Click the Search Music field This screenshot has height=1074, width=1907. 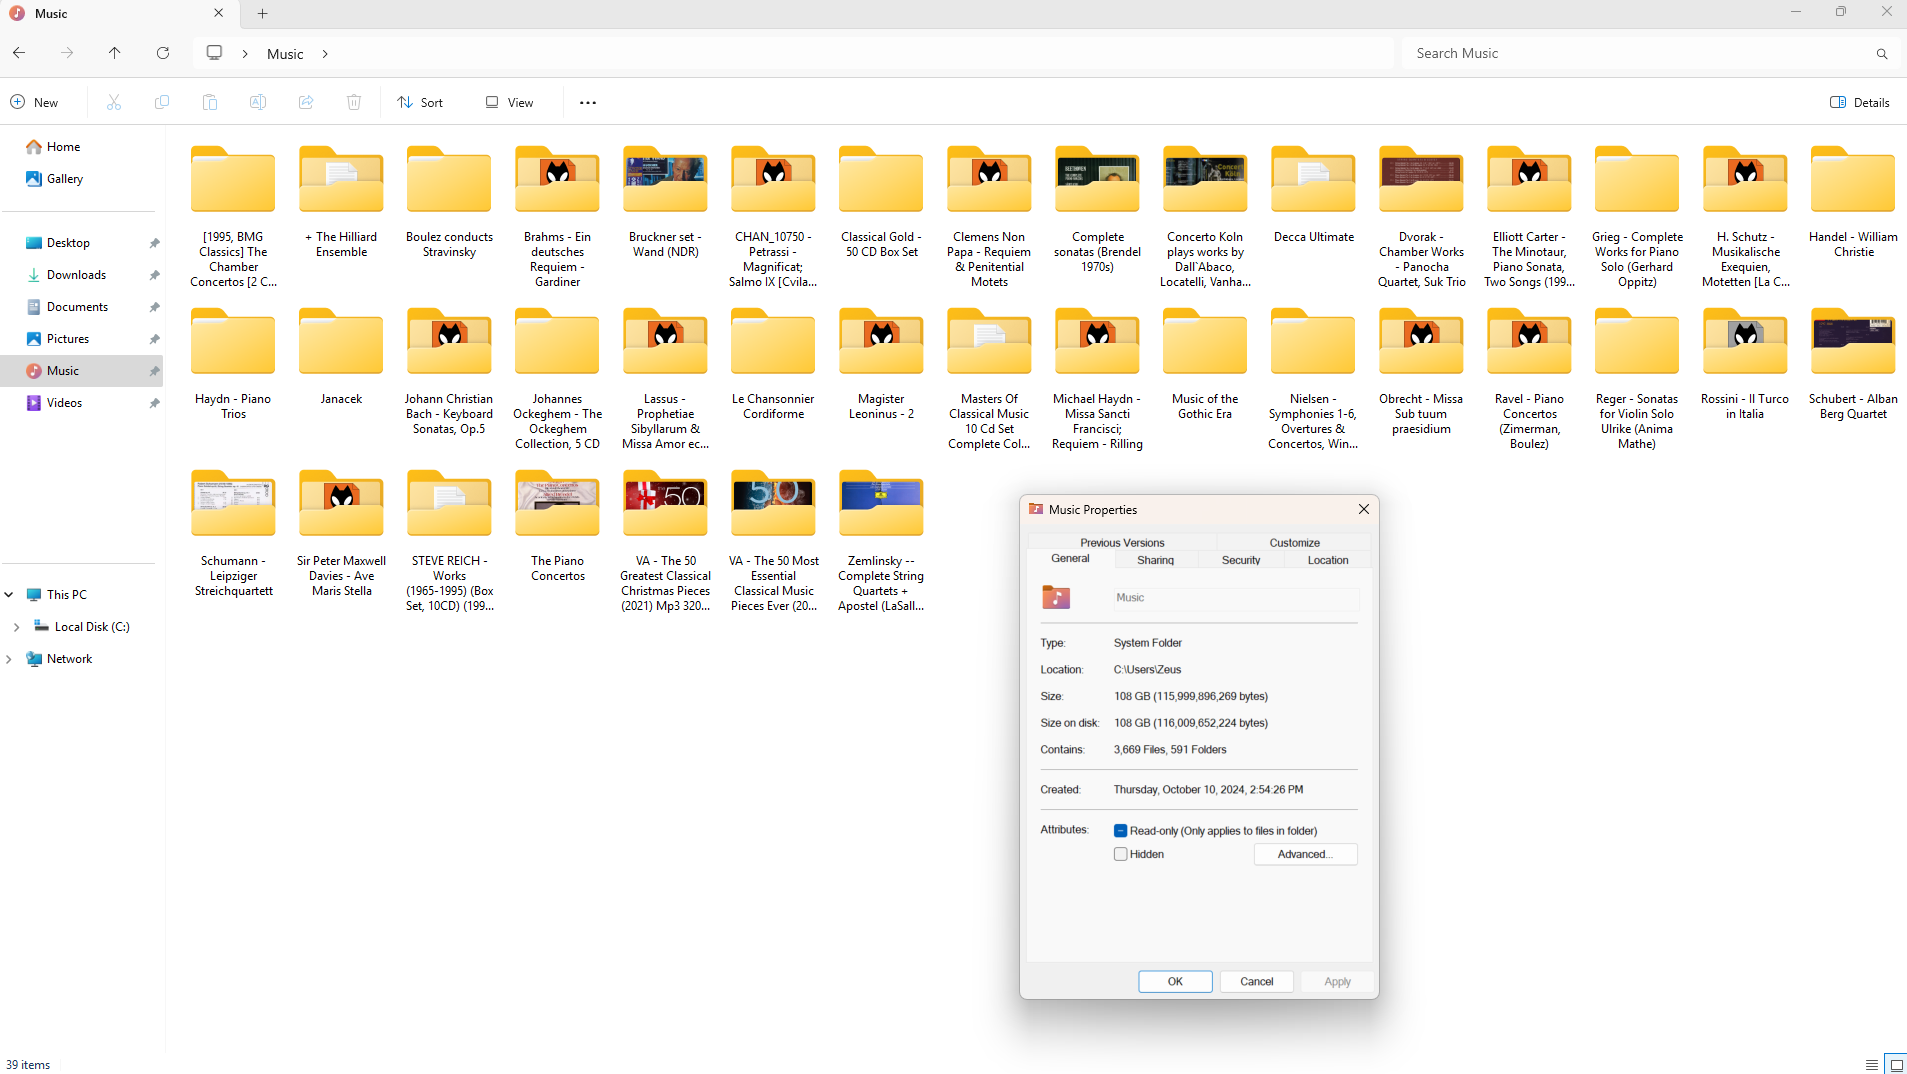pos(1640,53)
